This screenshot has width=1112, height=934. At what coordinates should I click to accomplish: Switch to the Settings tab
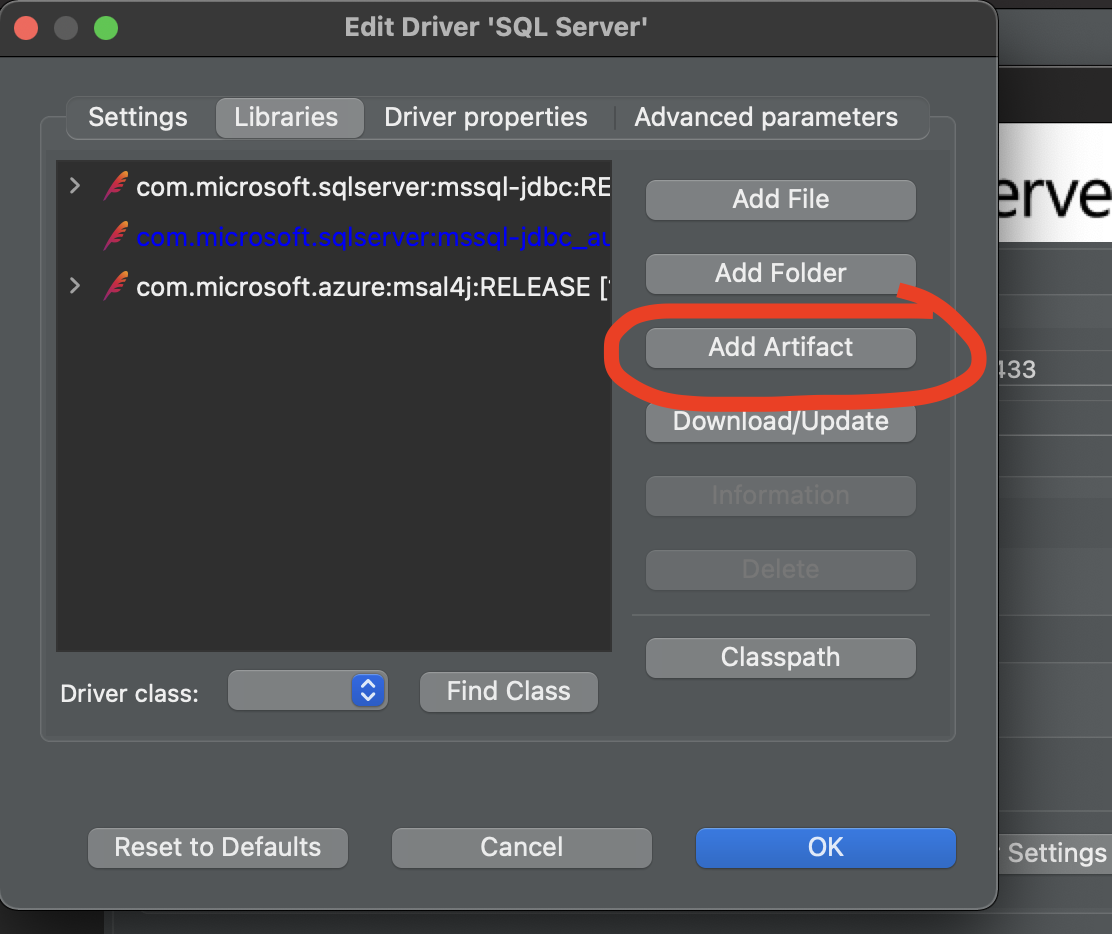(138, 117)
